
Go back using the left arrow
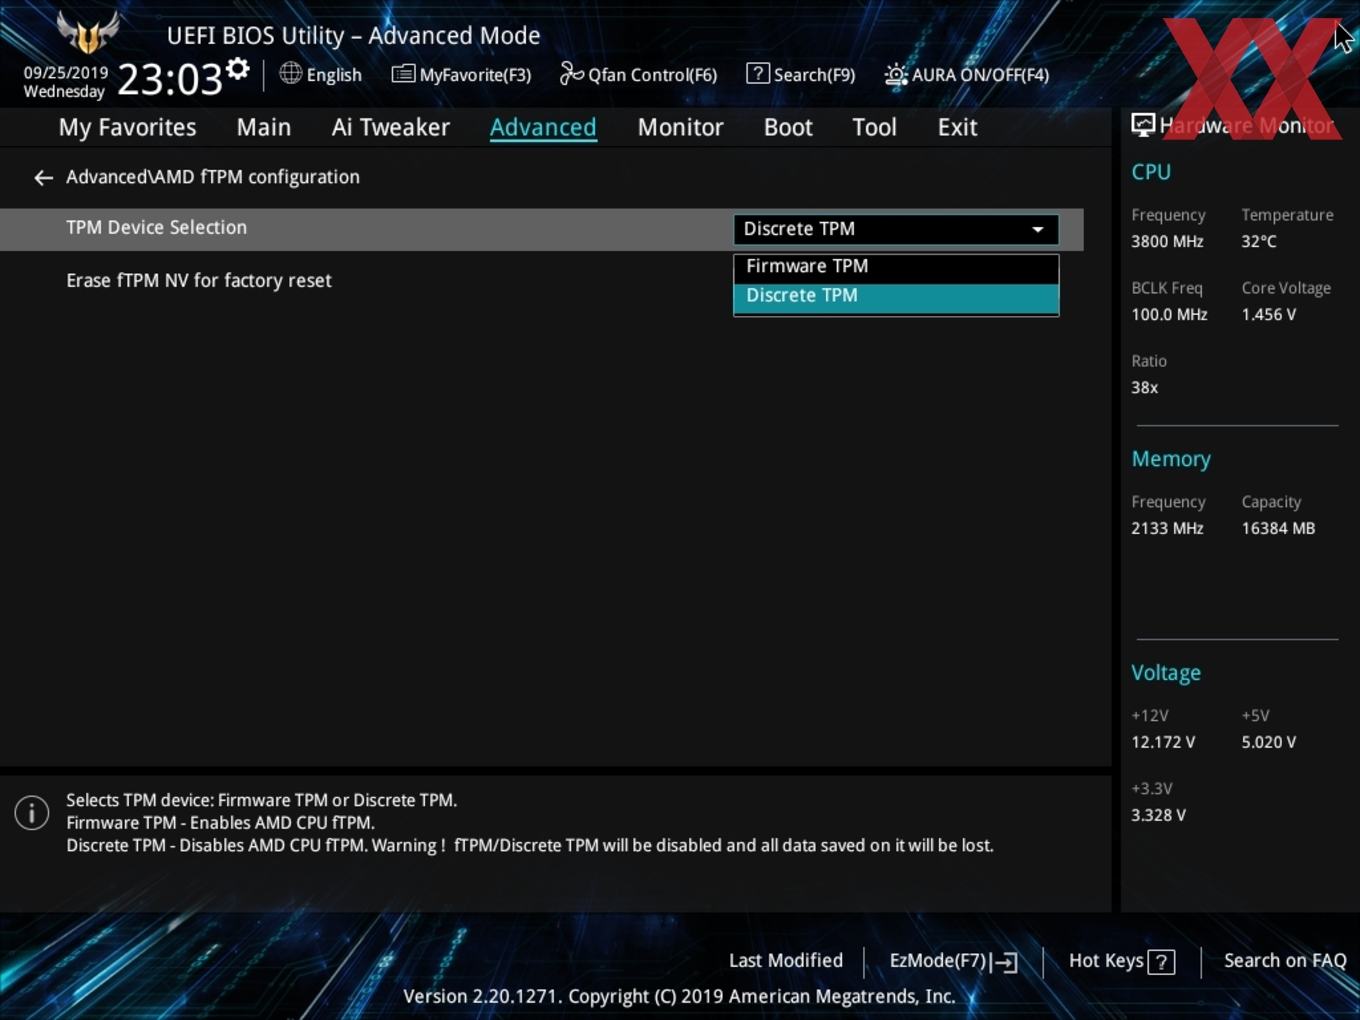[x=43, y=178]
